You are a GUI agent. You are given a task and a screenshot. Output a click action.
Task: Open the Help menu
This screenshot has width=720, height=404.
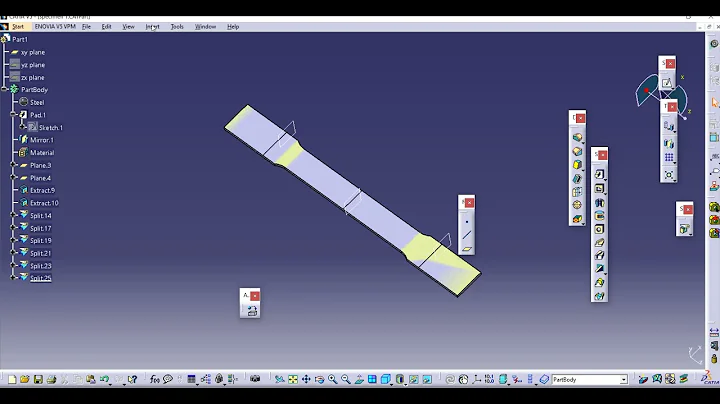click(233, 27)
